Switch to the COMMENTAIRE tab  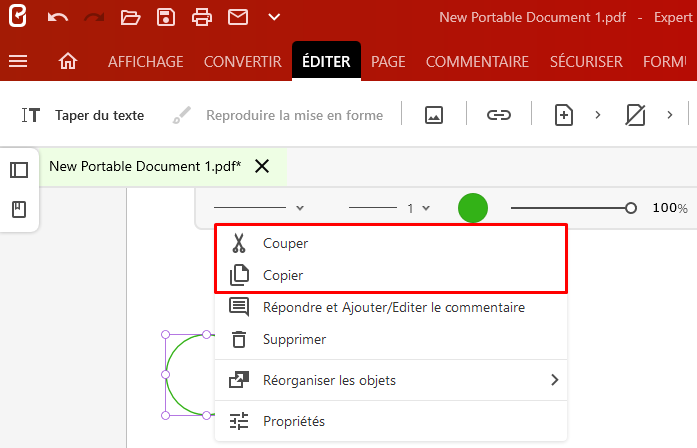(477, 62)
